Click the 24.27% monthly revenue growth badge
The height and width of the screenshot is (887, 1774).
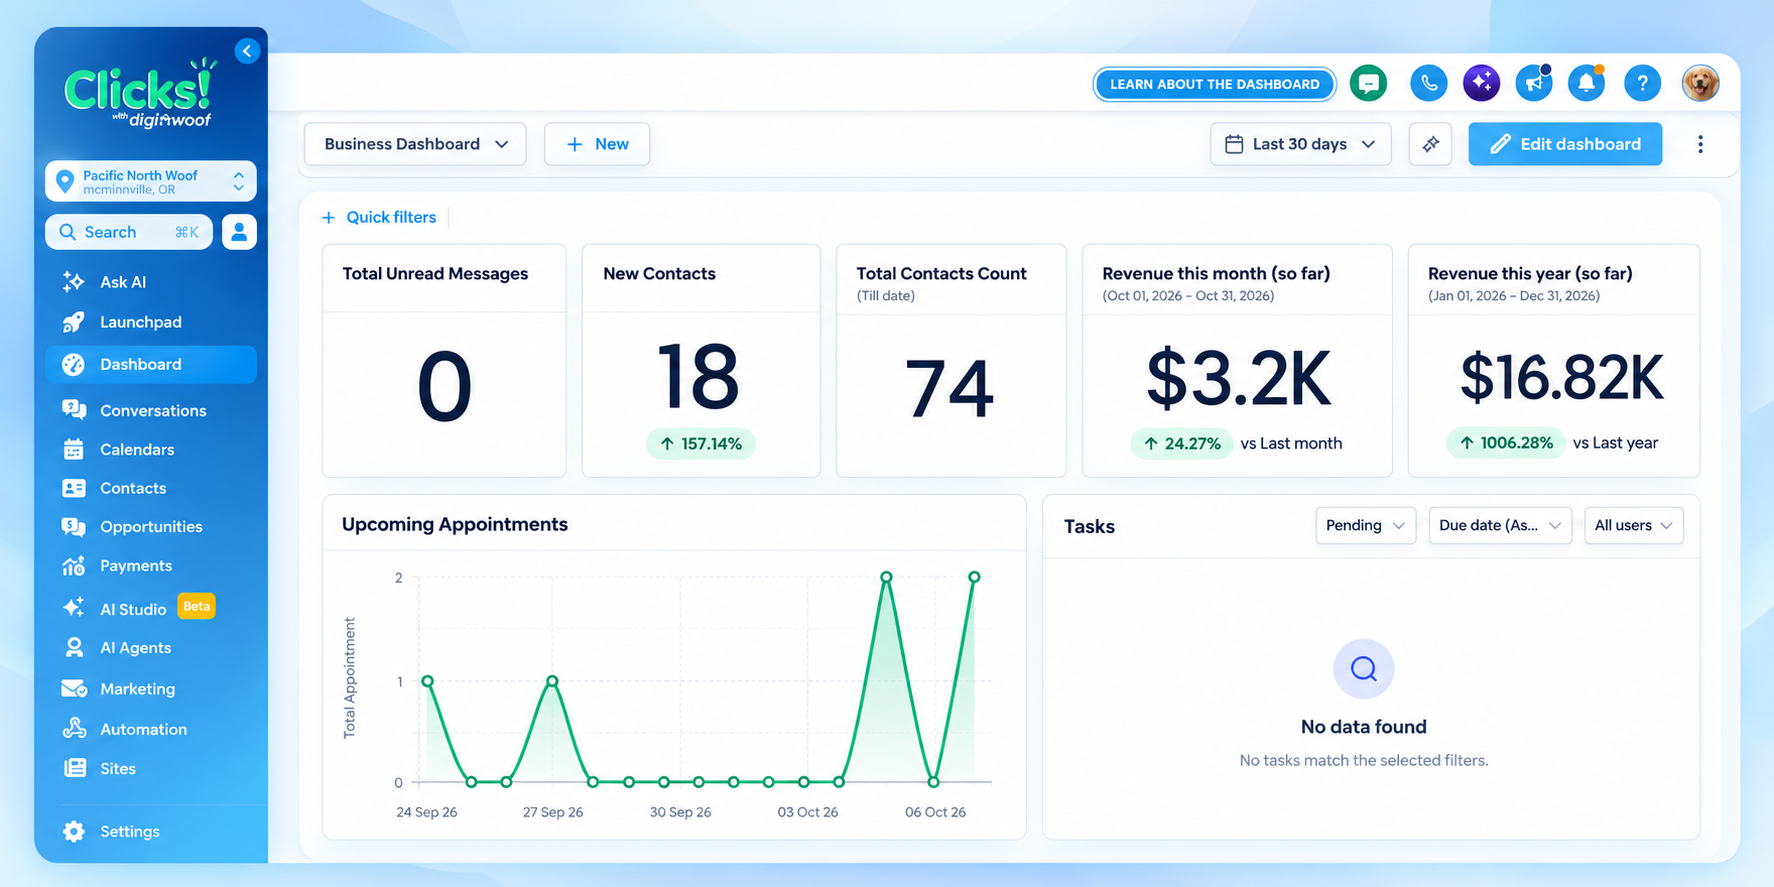tap(1182, 443)
